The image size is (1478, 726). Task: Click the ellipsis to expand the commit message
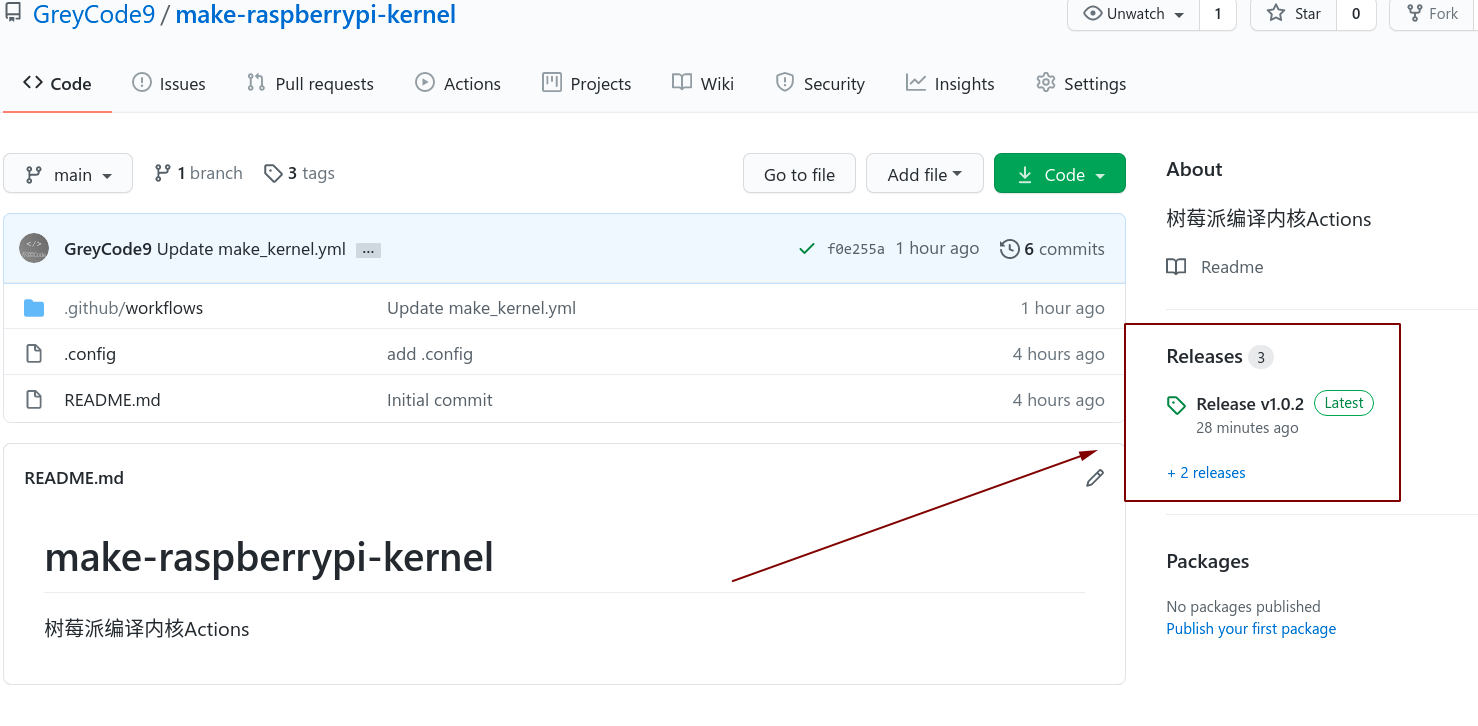click(368, 250)
